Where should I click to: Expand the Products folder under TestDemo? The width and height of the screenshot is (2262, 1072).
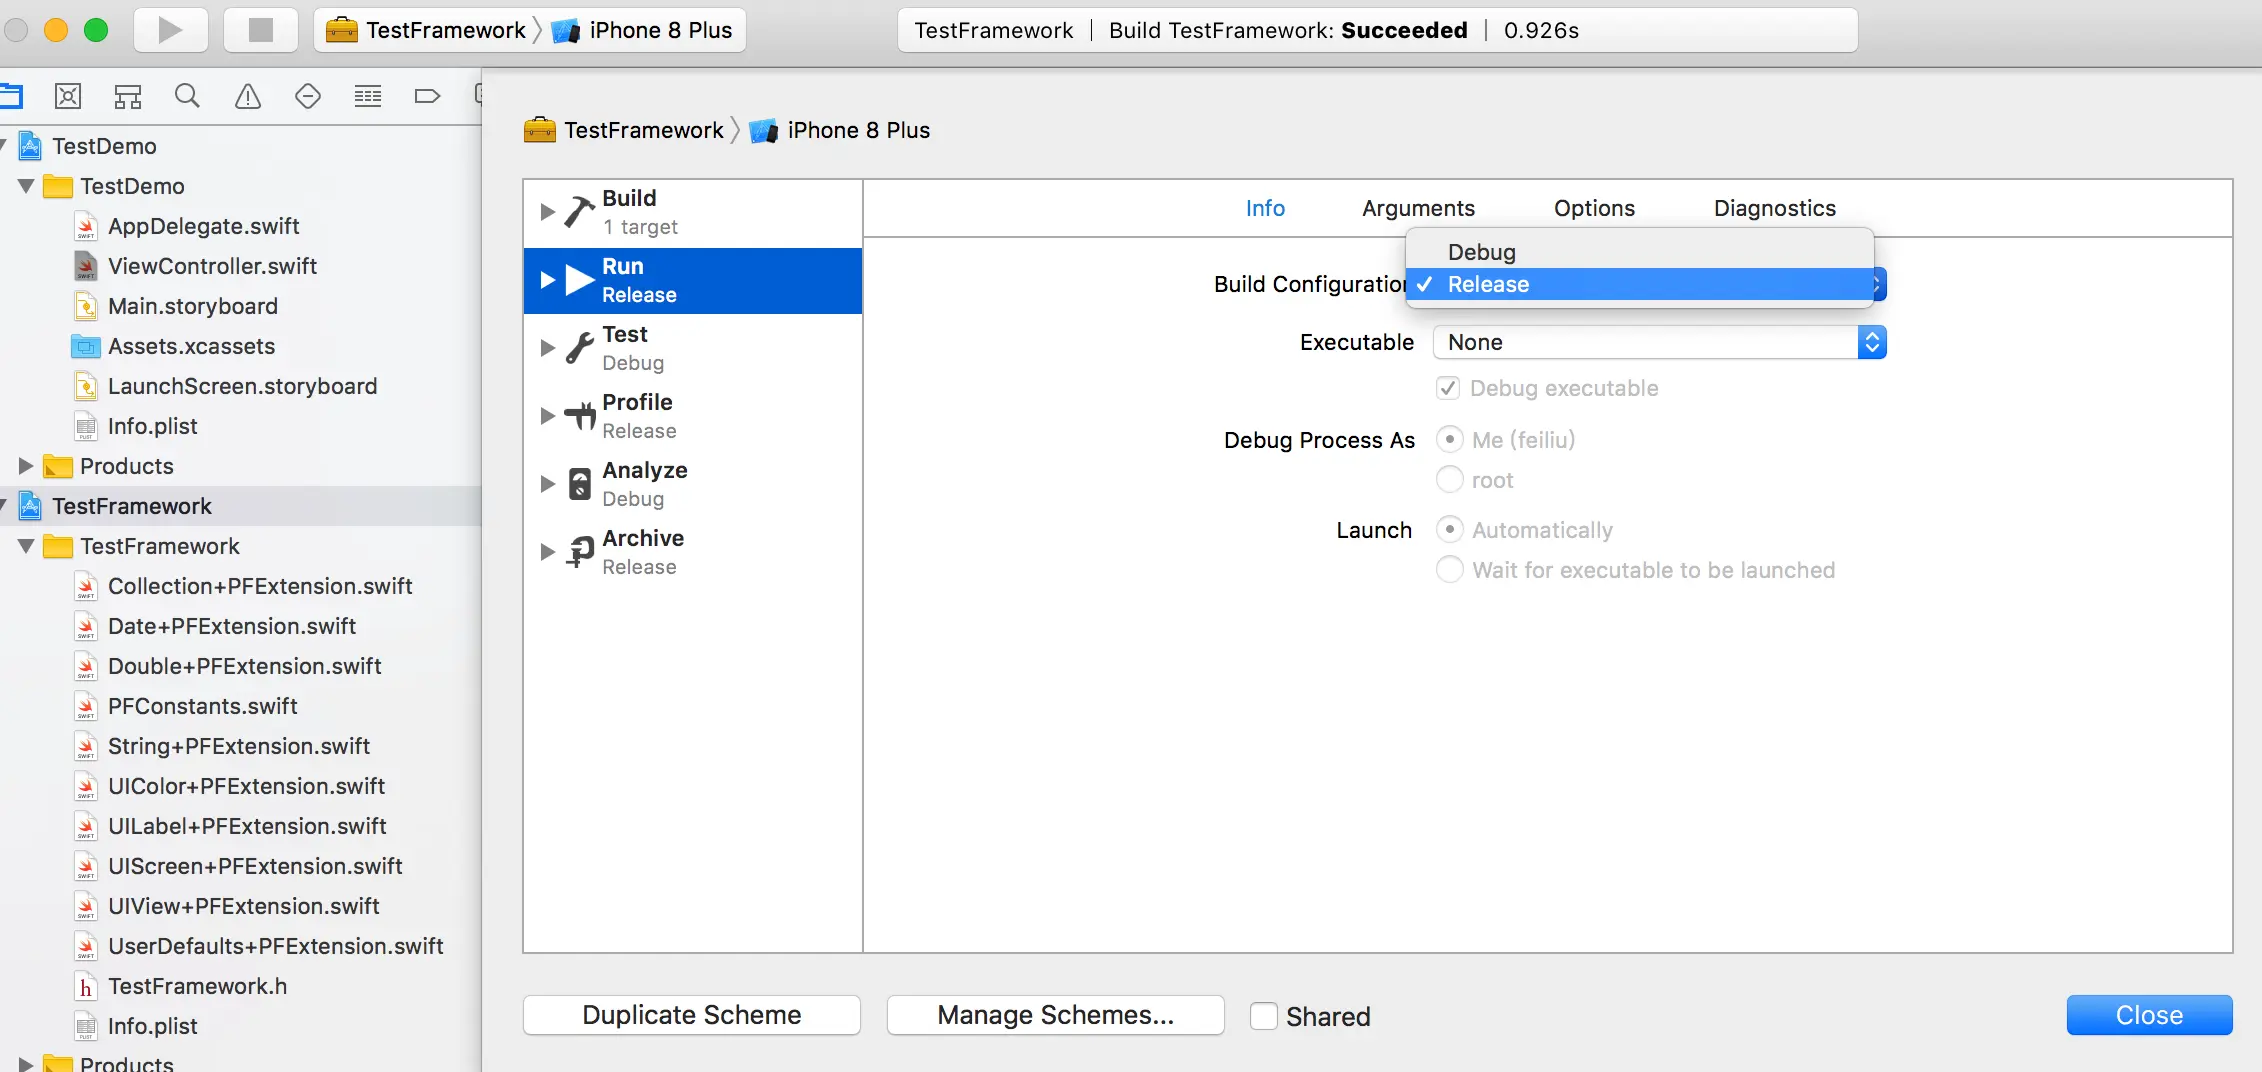[26, 466]
